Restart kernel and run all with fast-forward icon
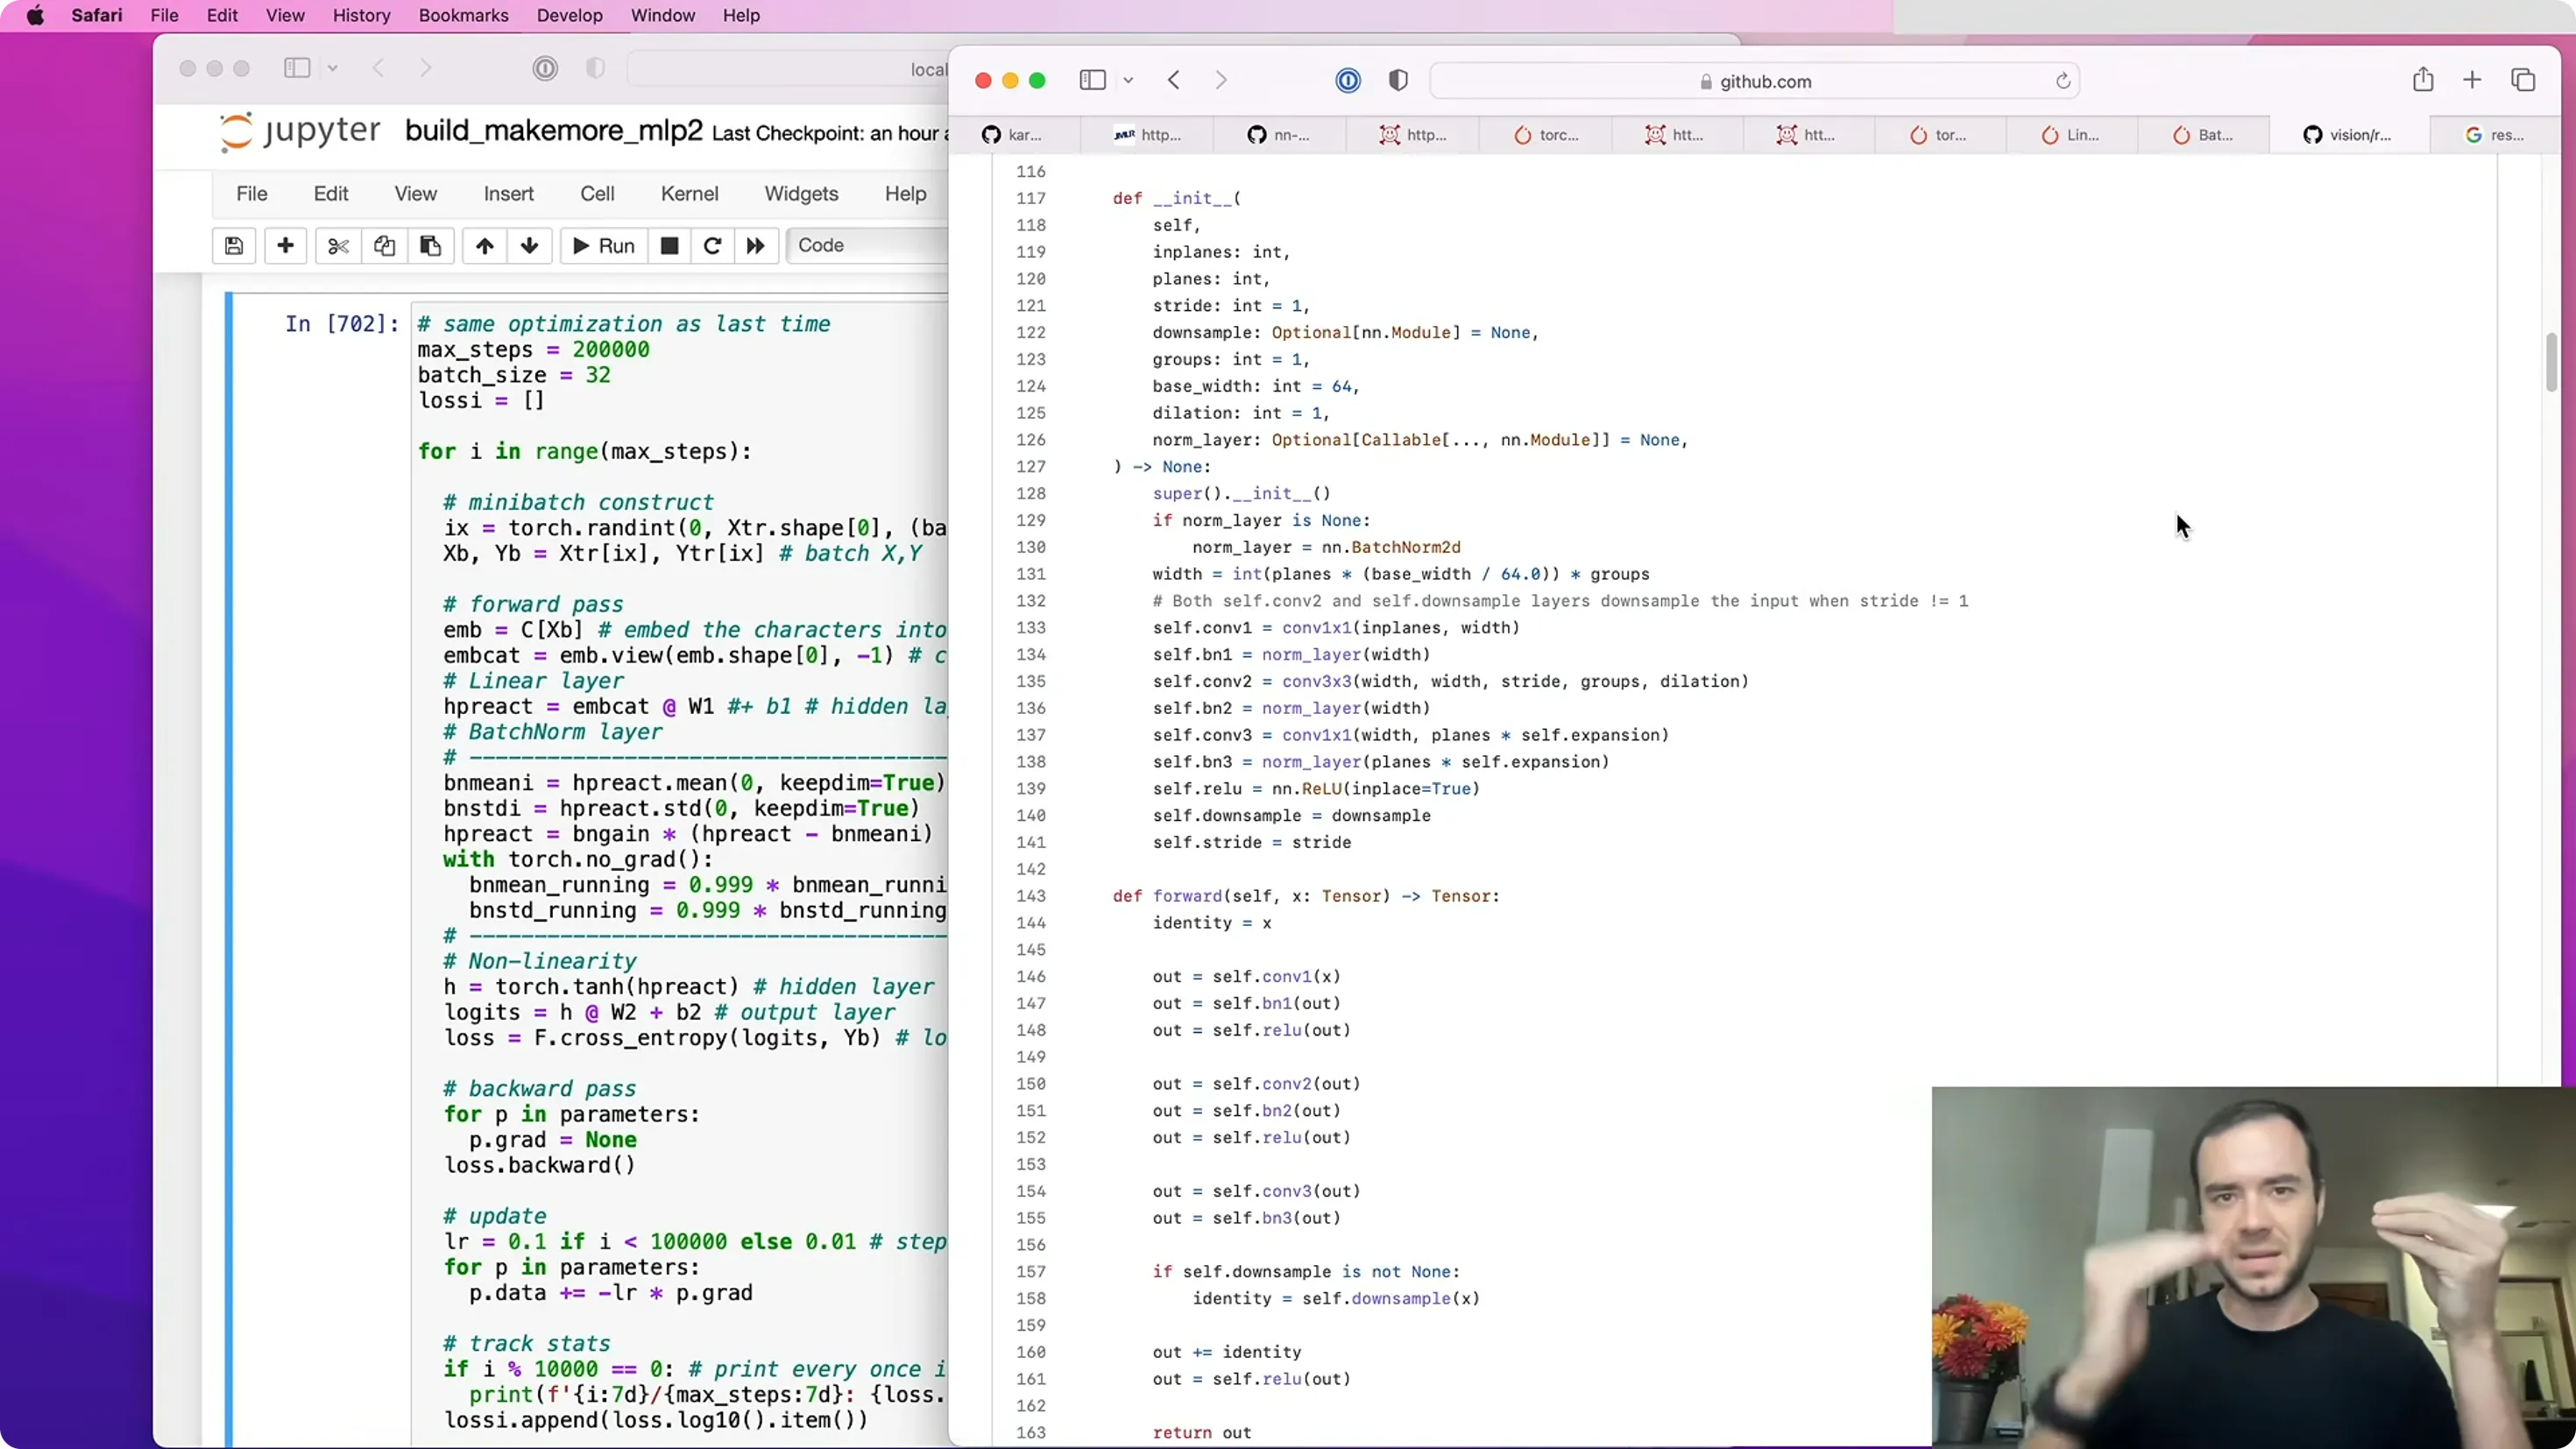Viewport: 2576px width, 1449px height. pos(756,246)
